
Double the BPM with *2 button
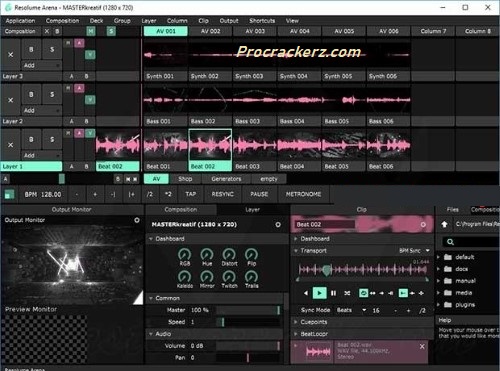tap(168, 194)
